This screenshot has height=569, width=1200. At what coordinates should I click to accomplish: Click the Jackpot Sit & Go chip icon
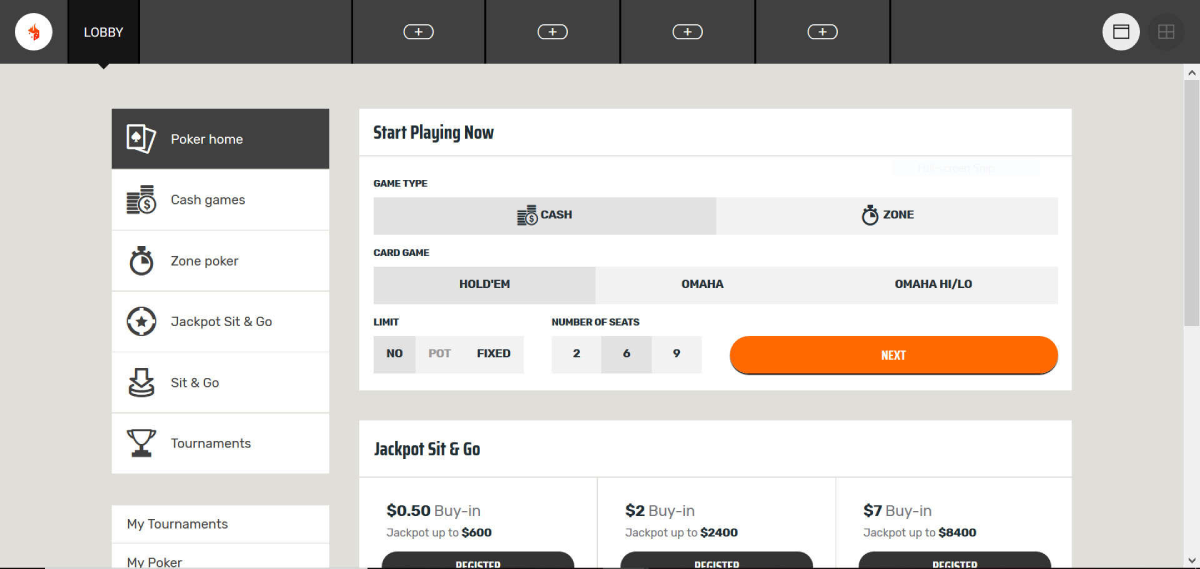pyautogui.click(x=141, y=322)
